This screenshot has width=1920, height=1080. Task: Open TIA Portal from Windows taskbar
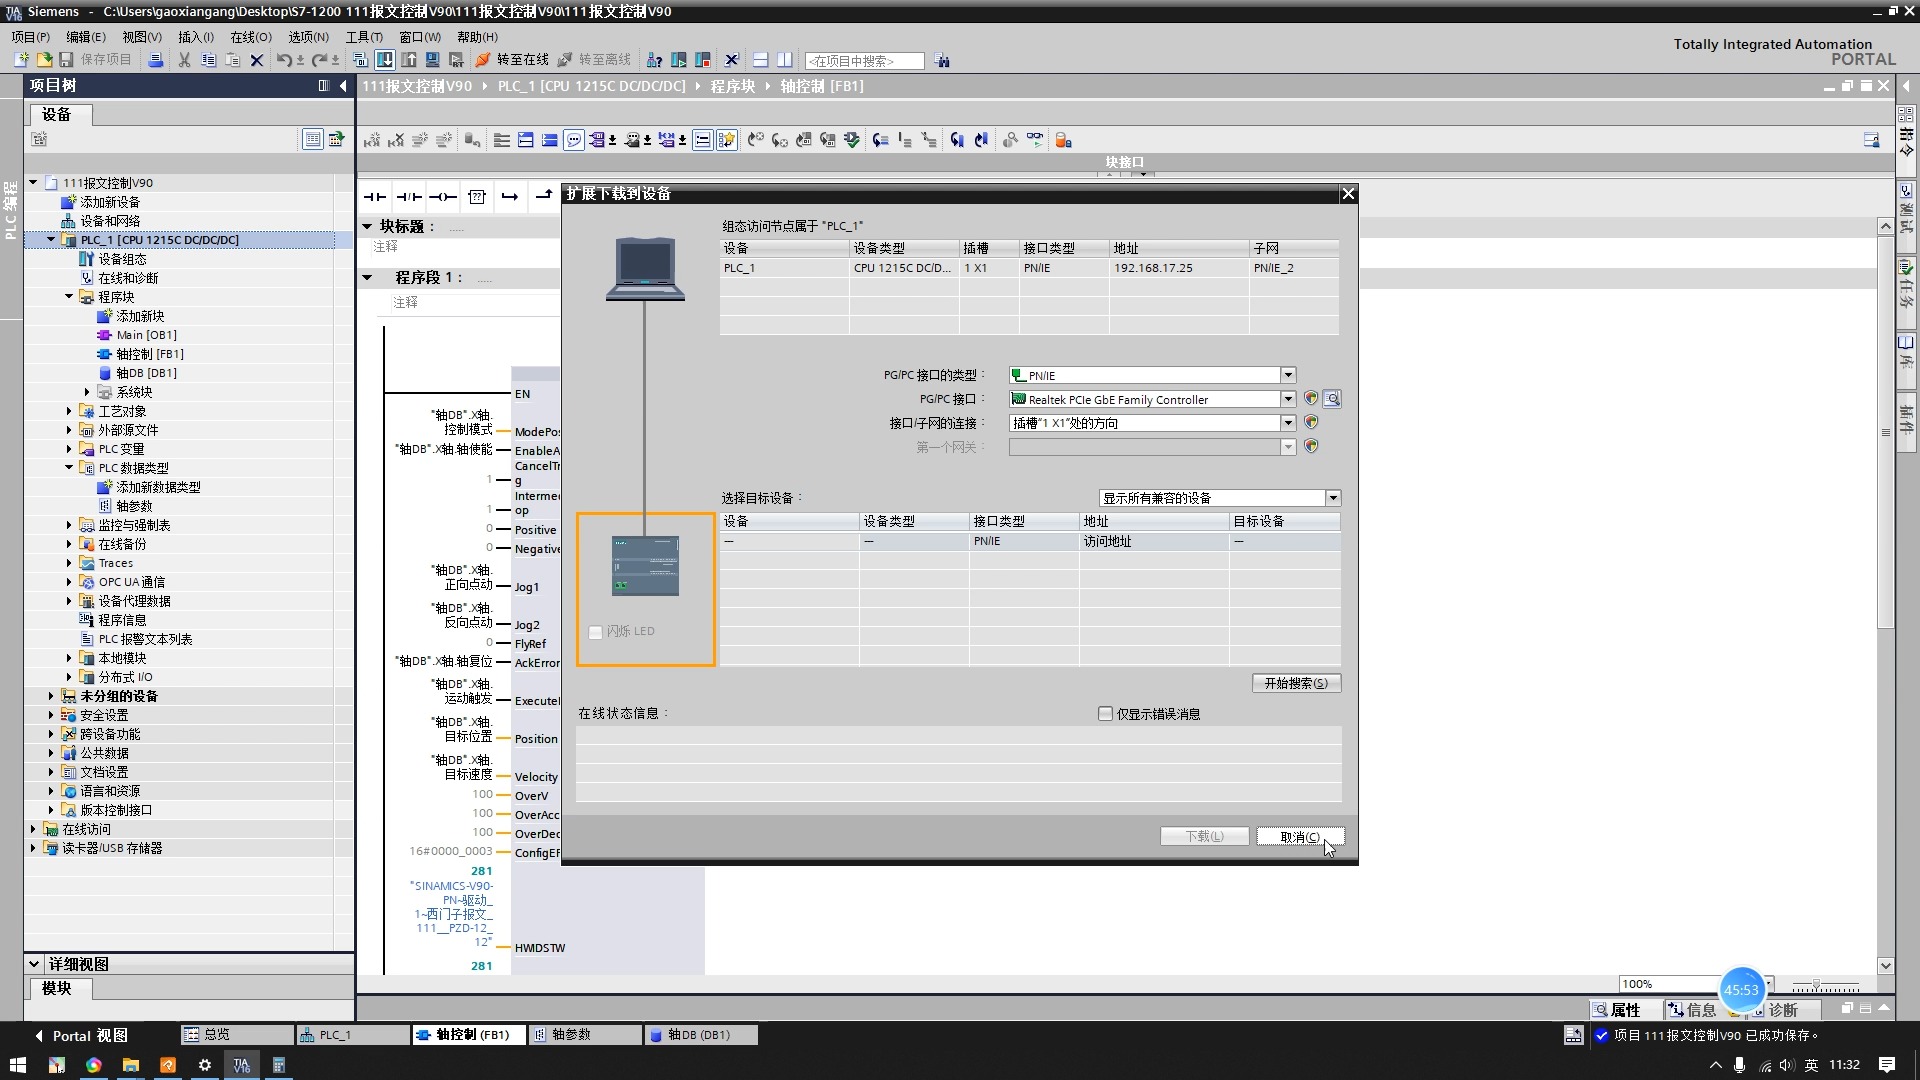point(241,1065)
